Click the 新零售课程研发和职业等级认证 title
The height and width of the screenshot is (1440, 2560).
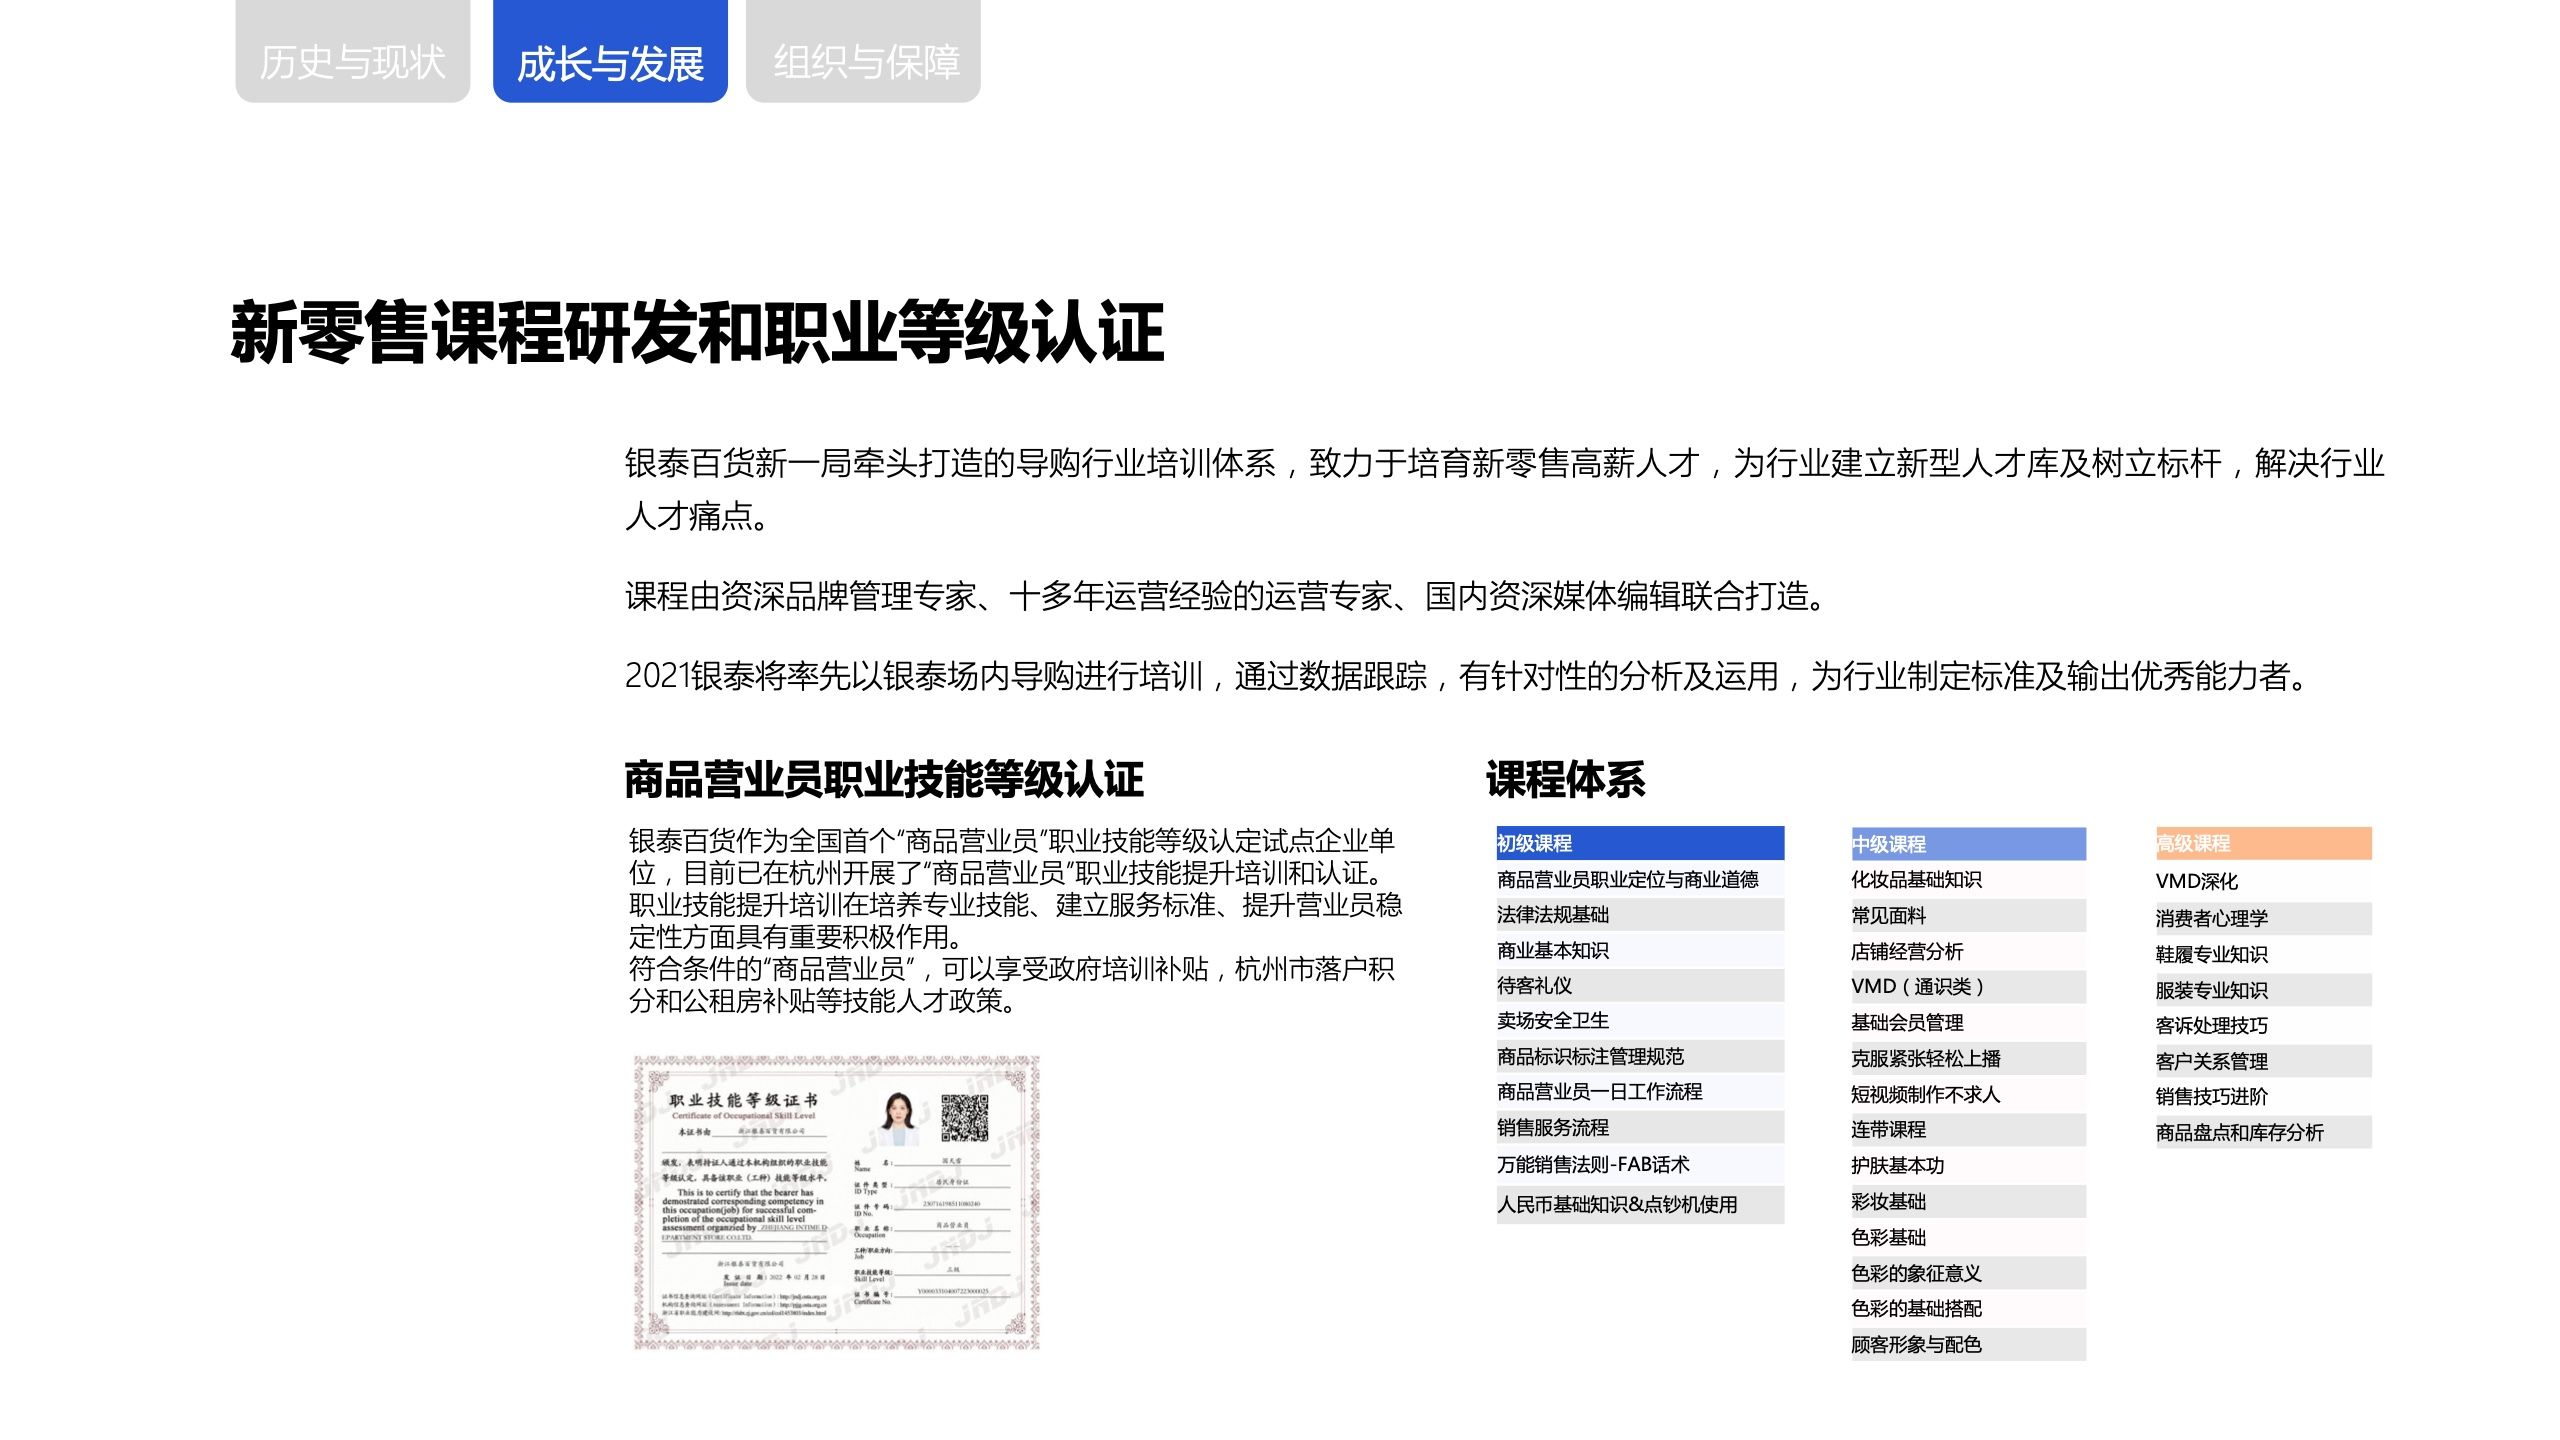(x=697, y=332)
